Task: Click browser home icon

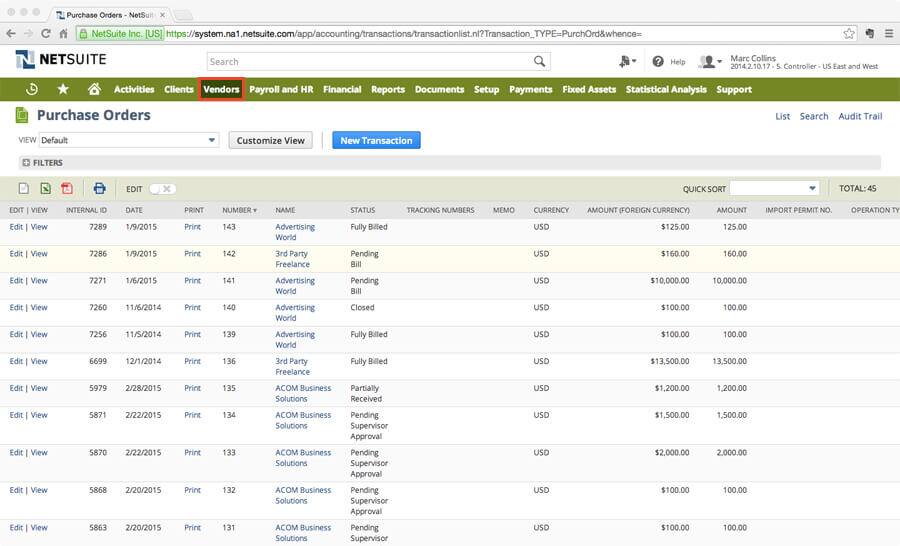Action: tap(63, 34)
